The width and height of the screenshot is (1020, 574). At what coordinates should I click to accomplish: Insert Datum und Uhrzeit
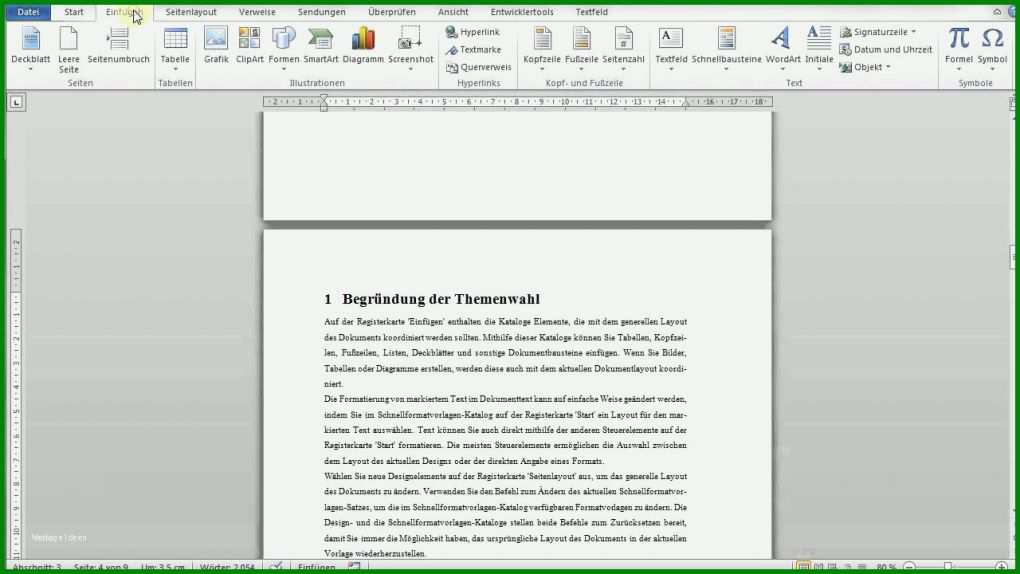(x=885, y=49)
